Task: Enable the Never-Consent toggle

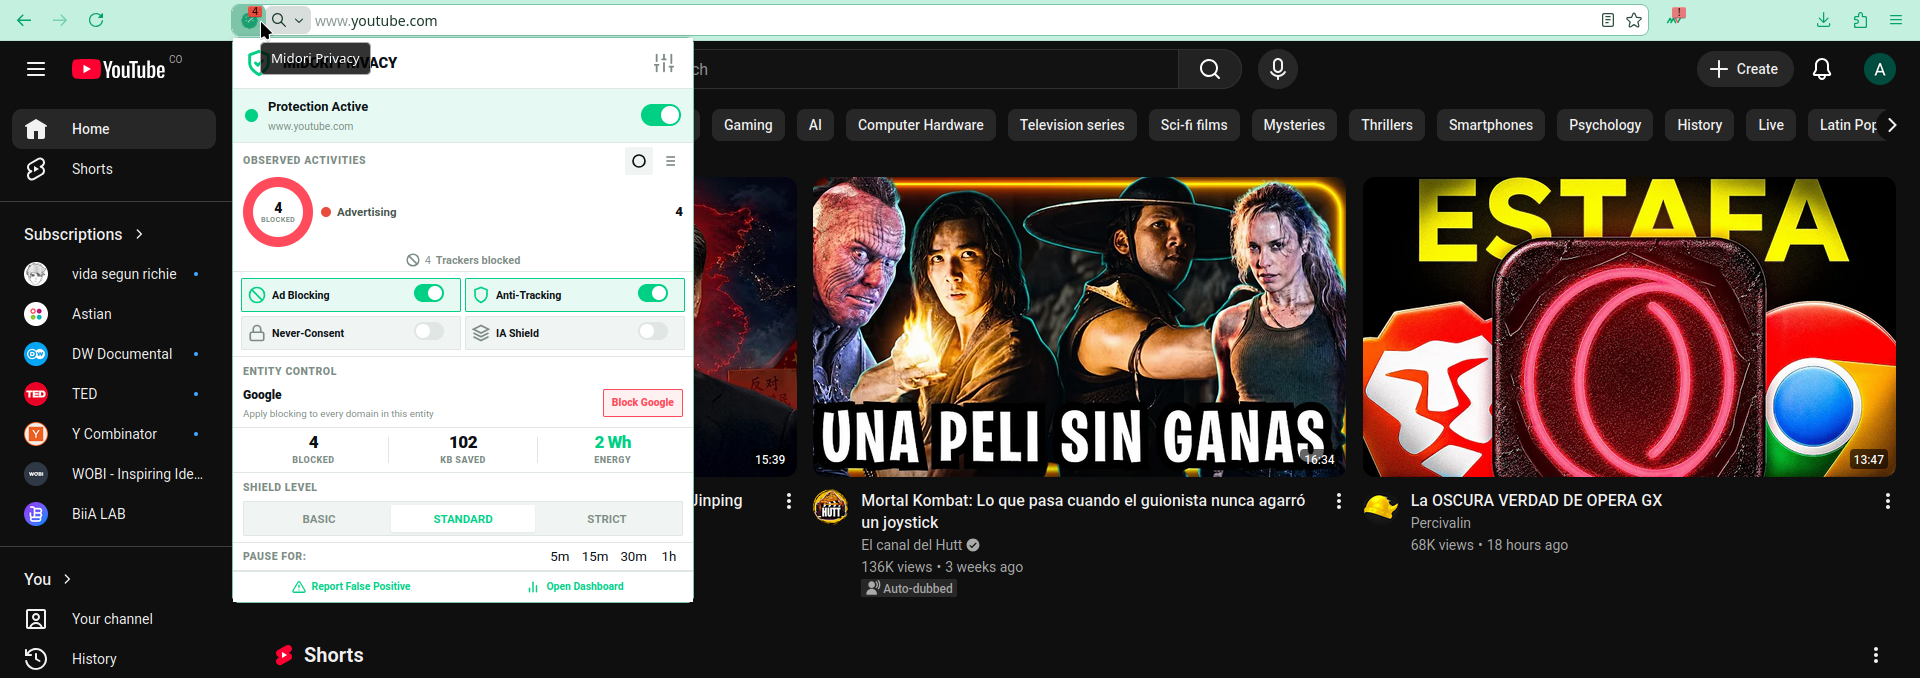Action: [x=429, y=331]
